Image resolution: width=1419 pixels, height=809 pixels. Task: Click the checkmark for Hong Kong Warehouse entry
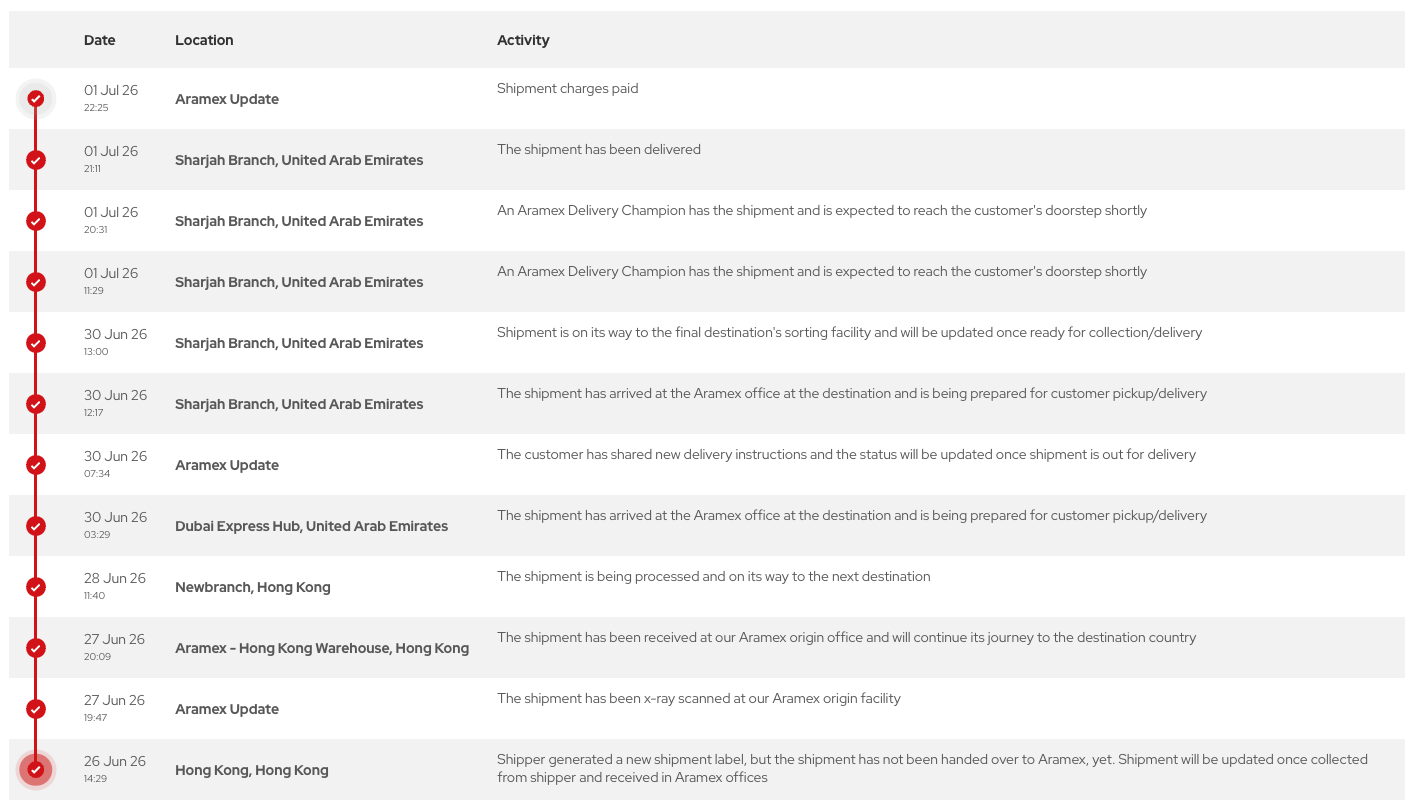click(36, 648)
